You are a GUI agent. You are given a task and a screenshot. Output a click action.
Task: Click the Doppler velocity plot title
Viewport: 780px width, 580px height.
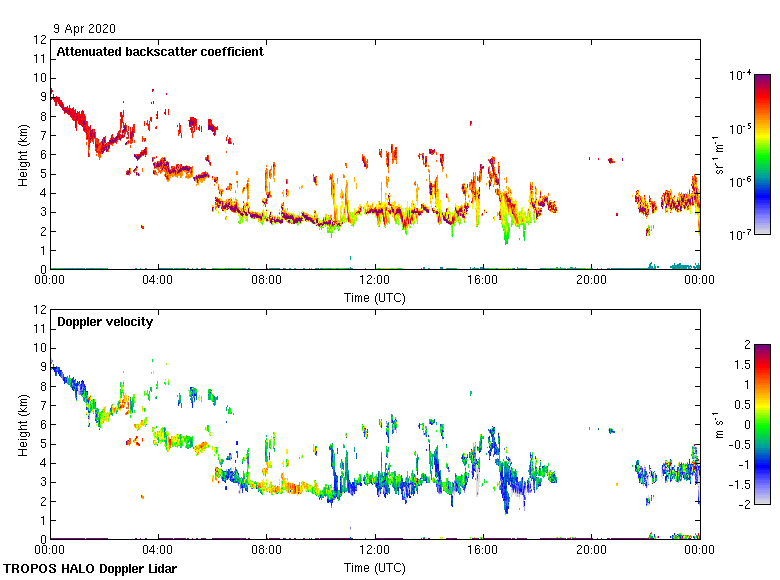(104, 322)
